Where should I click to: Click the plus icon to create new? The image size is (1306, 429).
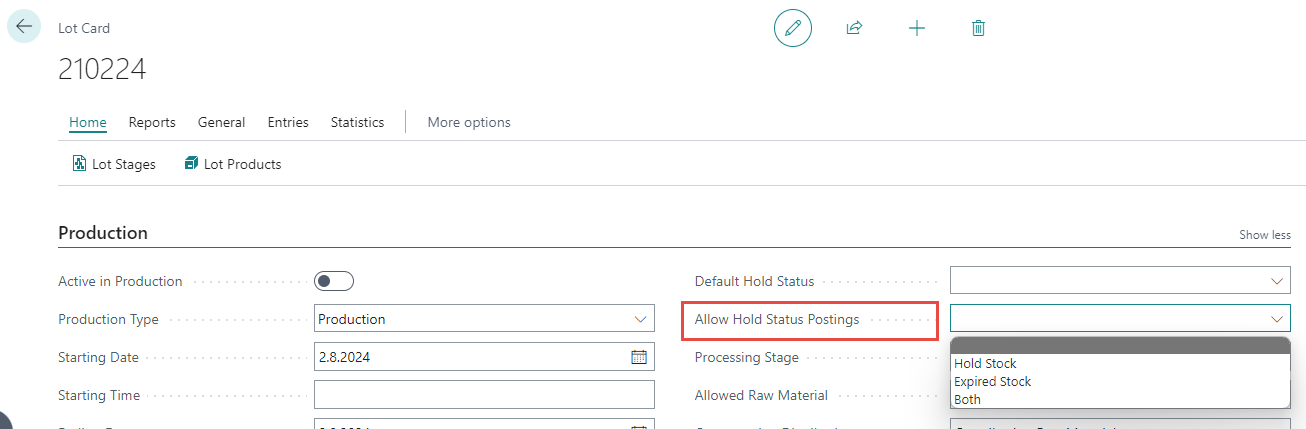click(x=916, y=28)
